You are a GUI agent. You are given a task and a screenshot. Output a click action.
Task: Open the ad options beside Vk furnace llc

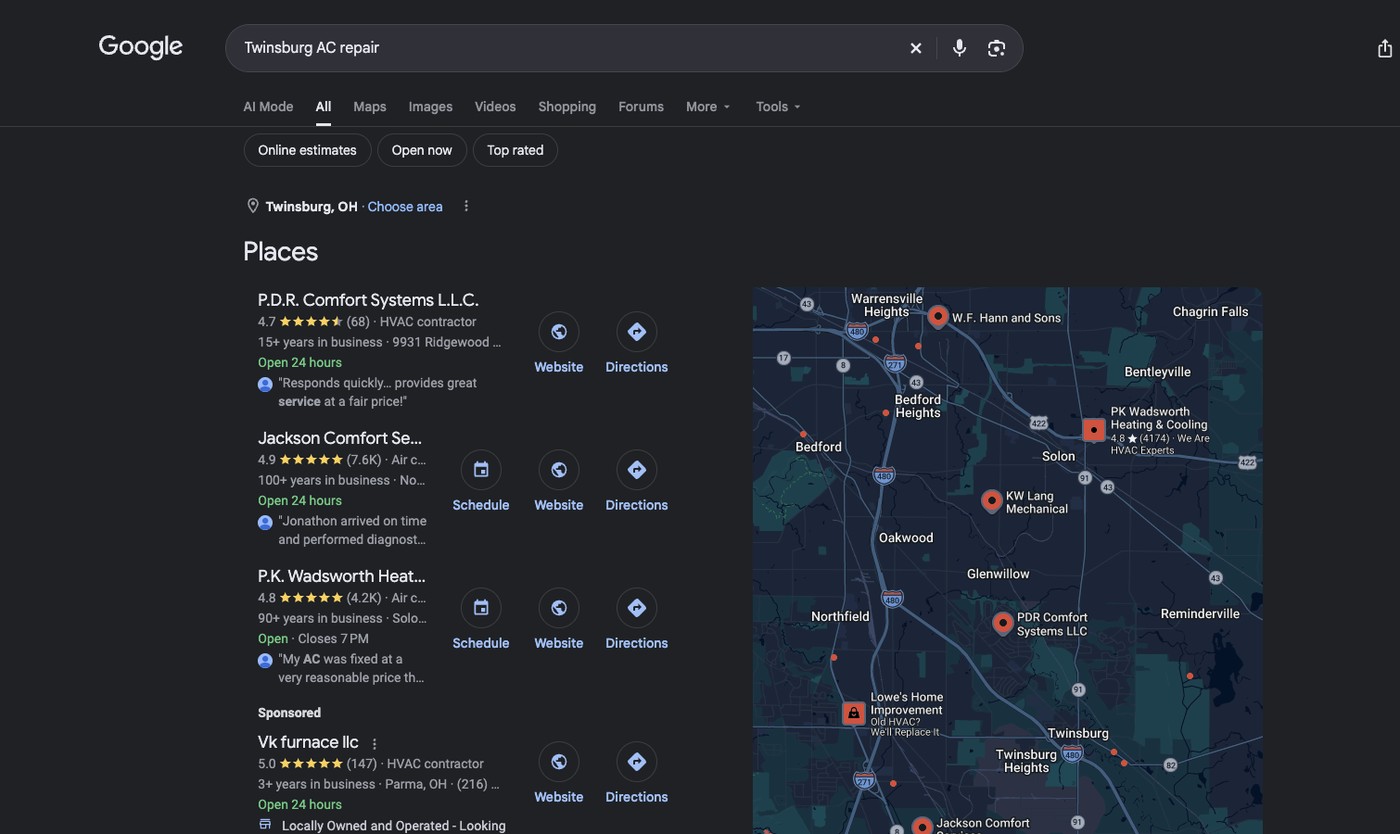point(375,744)
